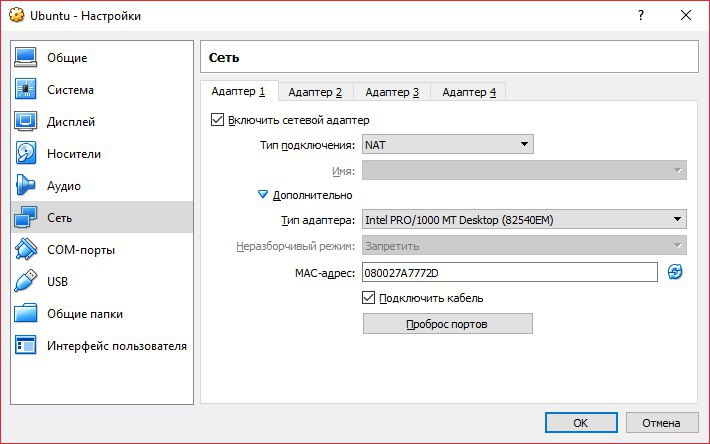Expand the Тип адаптера Intel PRO/1000 dropdown
The image size is (710, 444).
pyautogui.click(x=524, y=220)
